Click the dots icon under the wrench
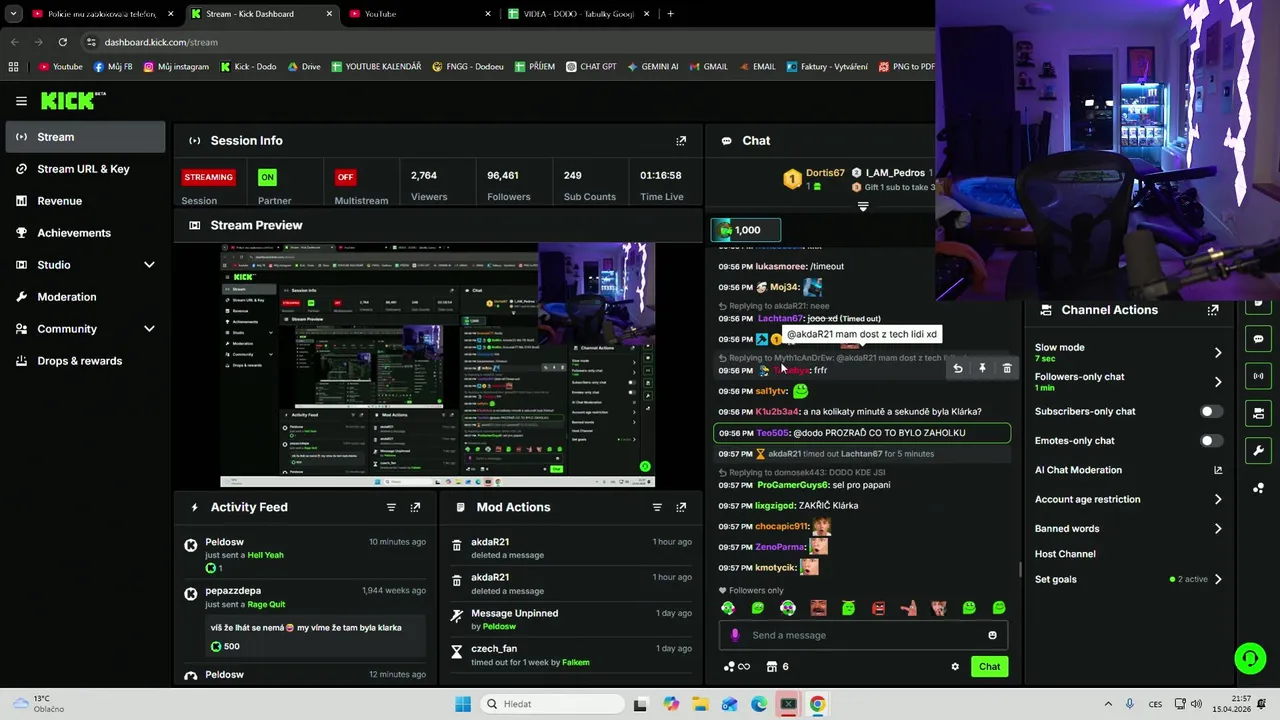The image size is (1280, 720). click(x=1258, y=488)
